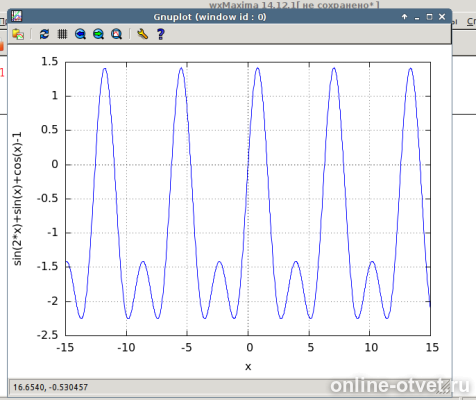This screenshot has width=476, height=400.
Task: Click the sin(2*x)+sin(x)+cos(x)-1 axis label
Action: (17, 199)
